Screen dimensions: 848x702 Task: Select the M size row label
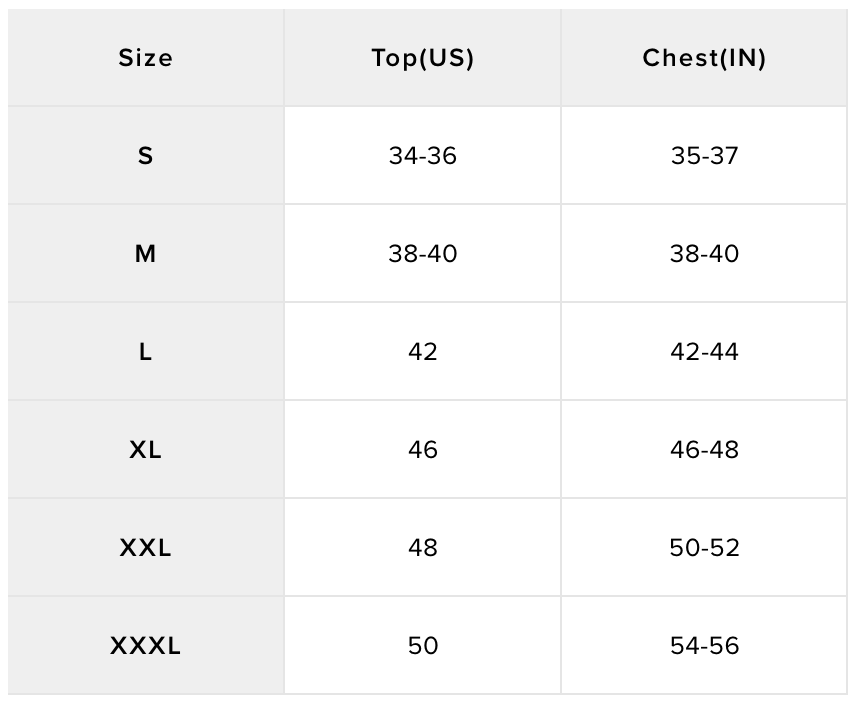point(145,254)
